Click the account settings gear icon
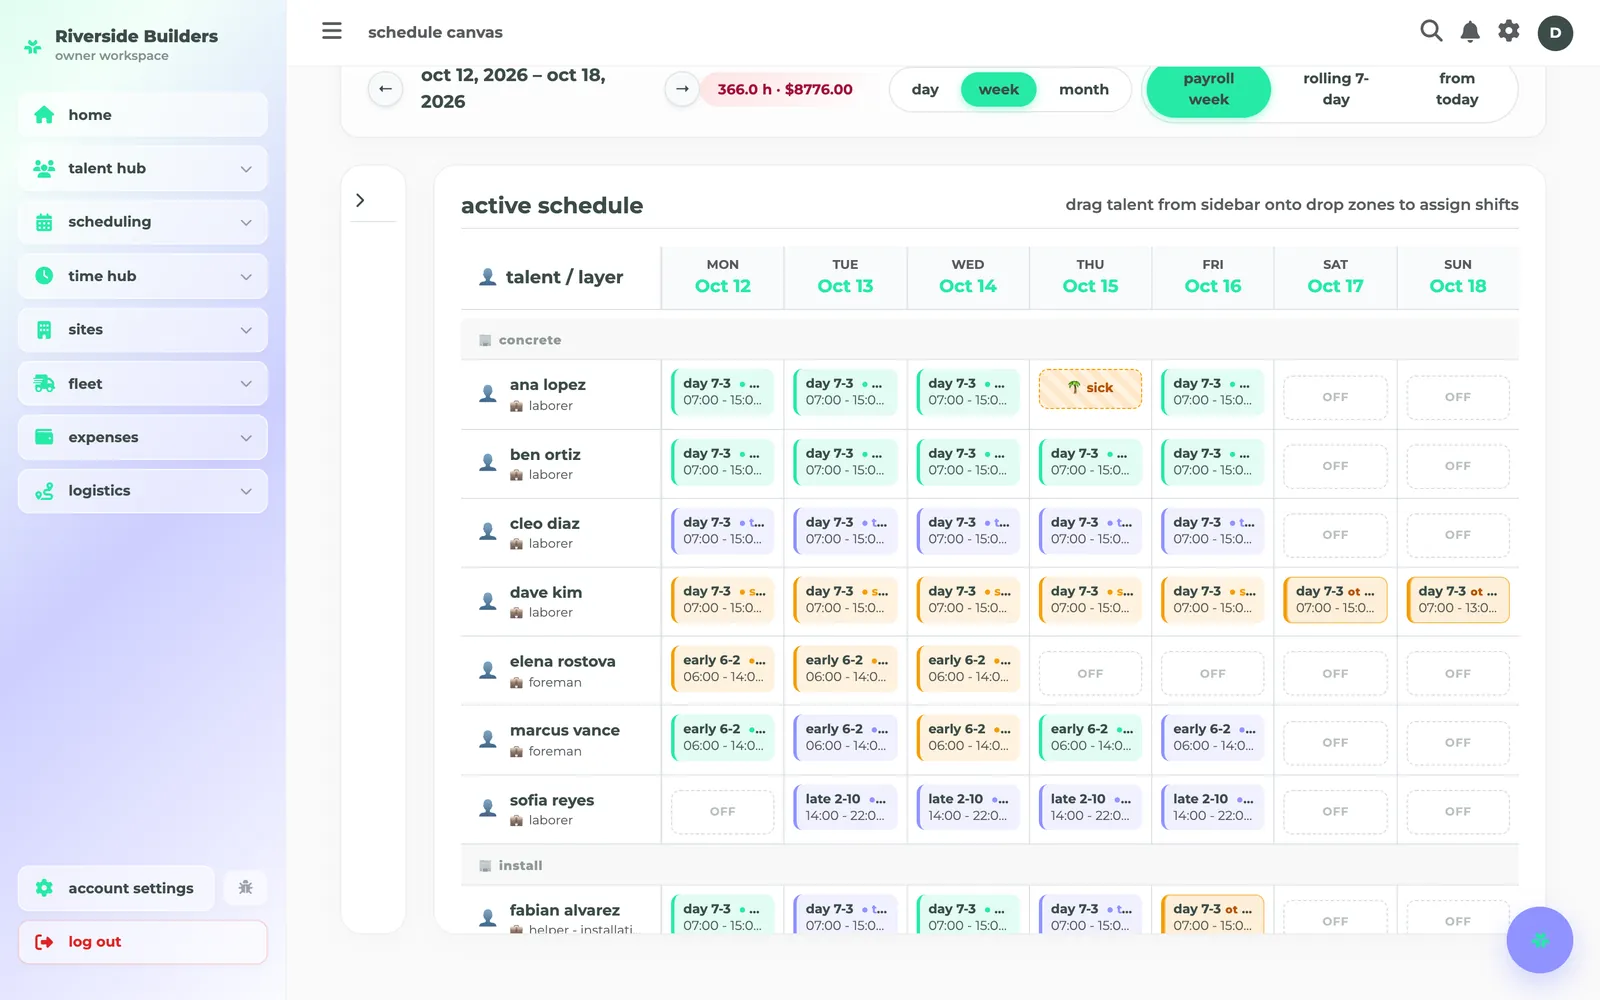This screenshot has height=1000, width=1600. point(44,888)
